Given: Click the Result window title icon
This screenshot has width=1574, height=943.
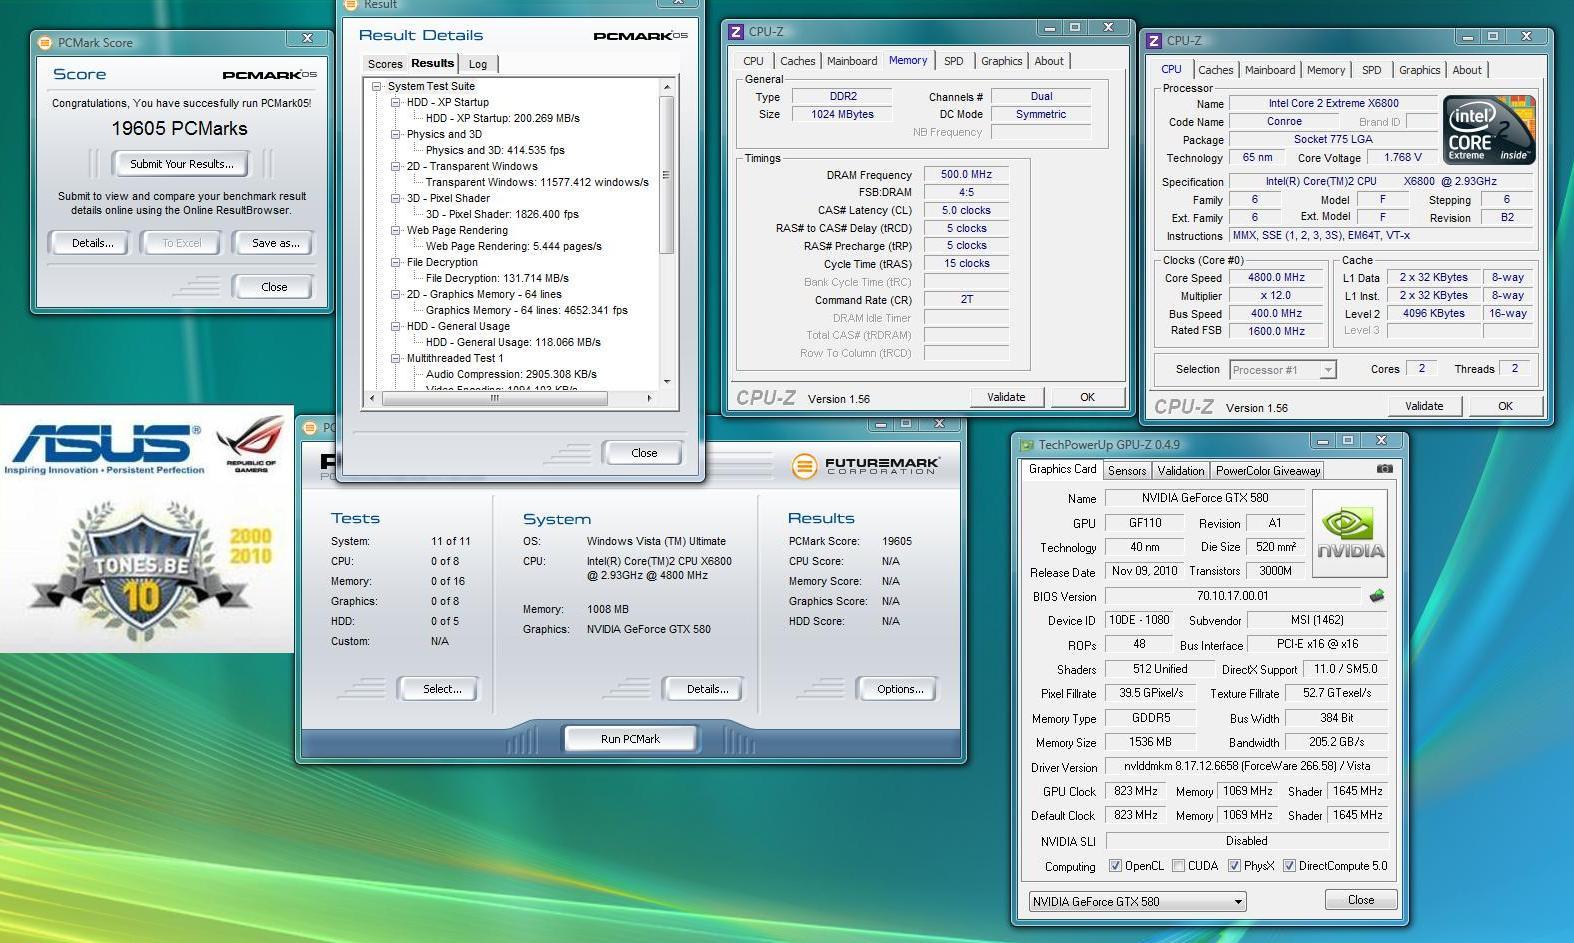Looking at the screenshot, I should pos(351,4).
